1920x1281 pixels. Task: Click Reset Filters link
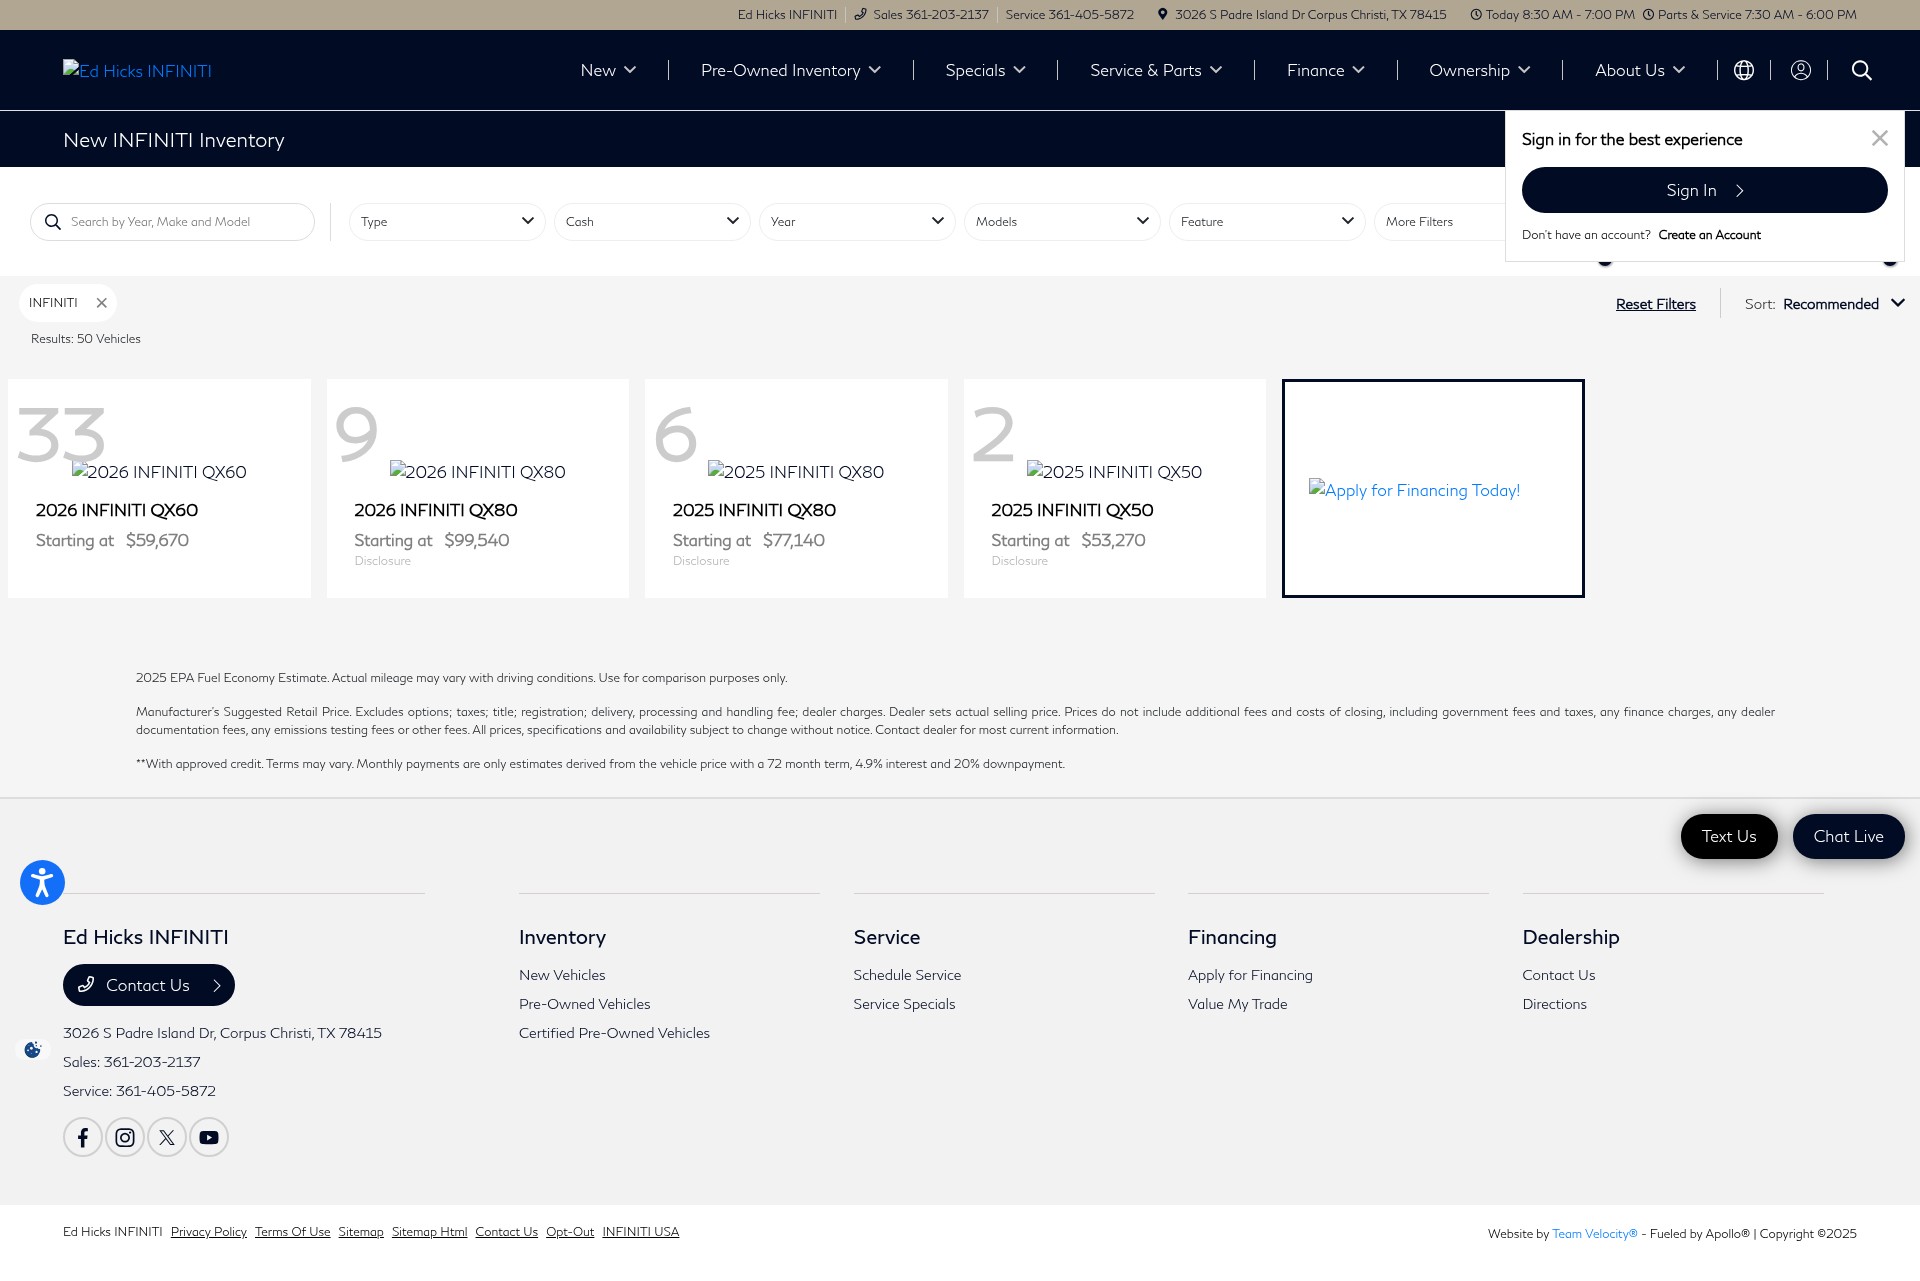pos(1655,304)
